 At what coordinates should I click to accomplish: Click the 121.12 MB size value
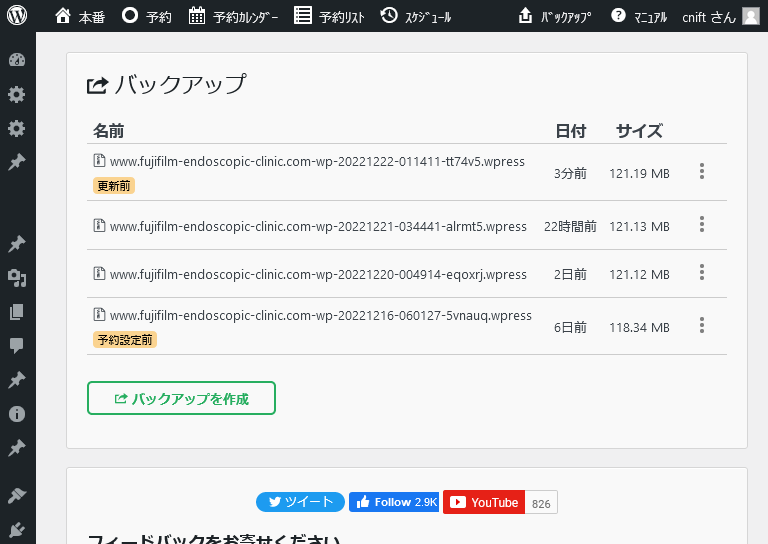pyautogui.click(x=639, y=274)
